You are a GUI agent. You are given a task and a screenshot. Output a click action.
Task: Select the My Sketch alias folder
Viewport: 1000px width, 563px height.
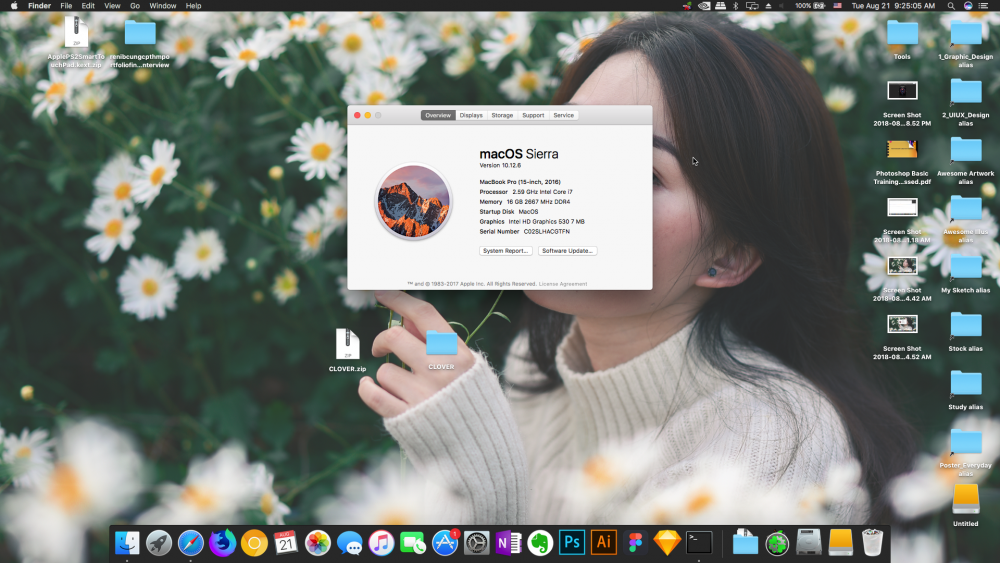tap(966, 274)
